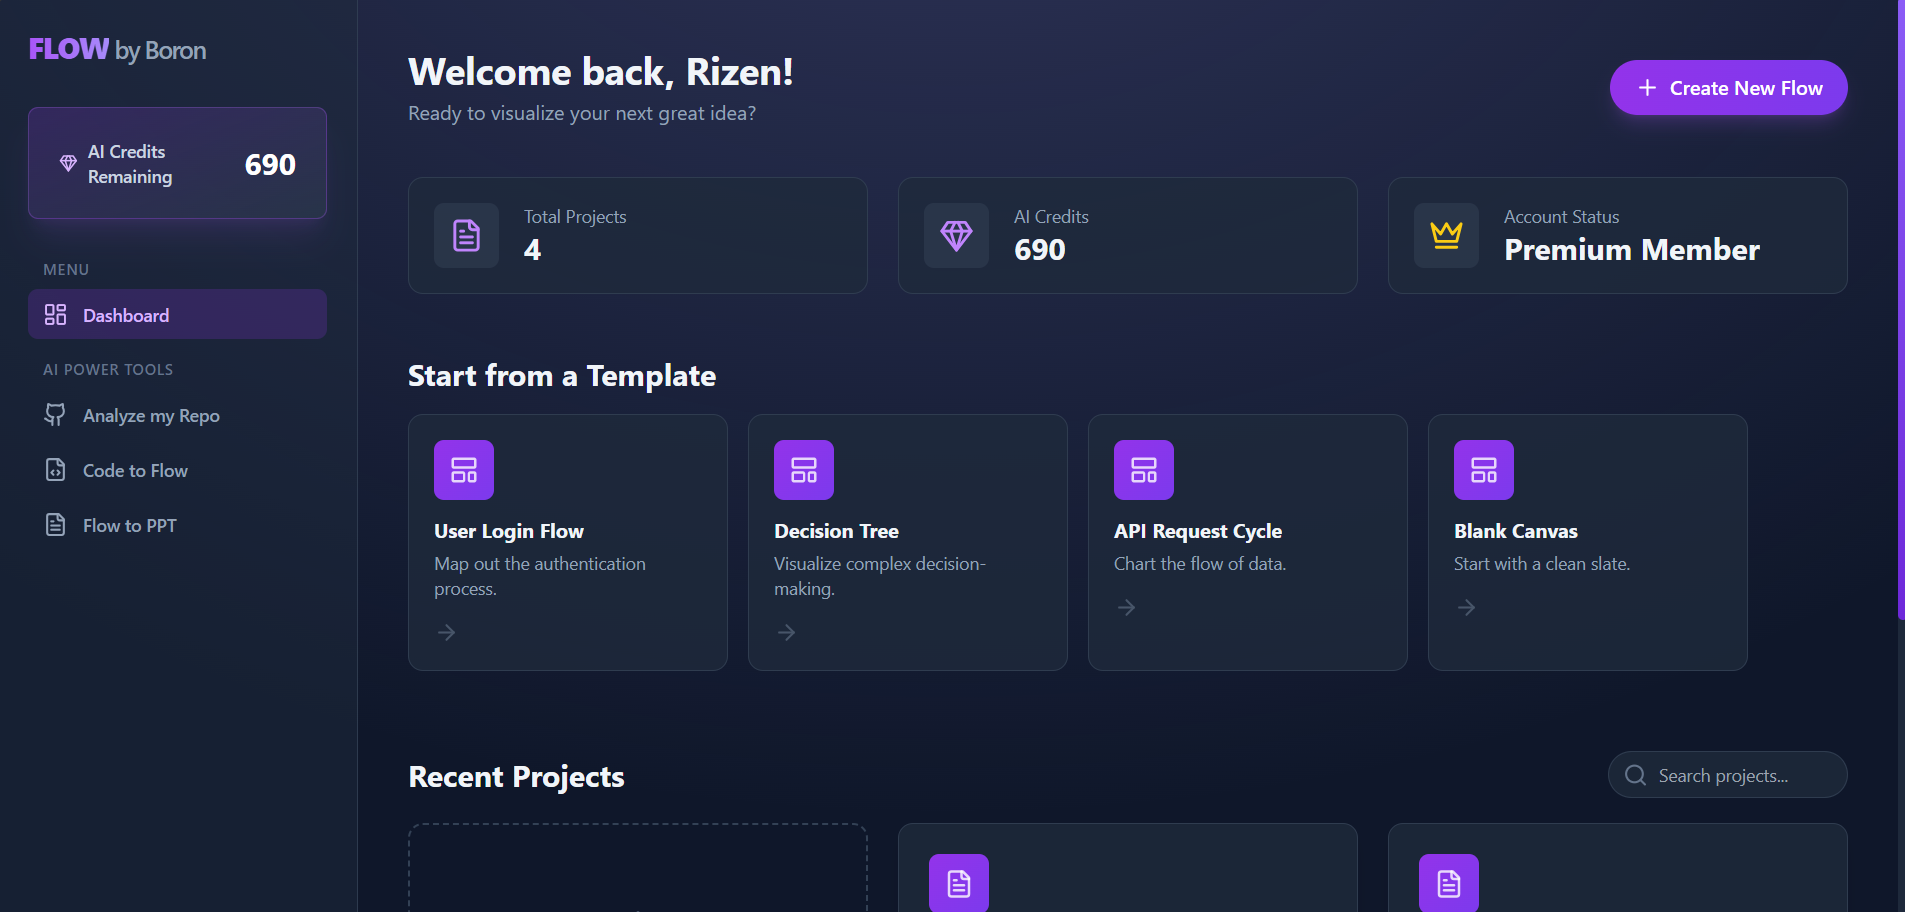1905x912 pixels.
Task: Open the User Login Flow arrow link
Action: pyautogui.click(x=447, y=631)
